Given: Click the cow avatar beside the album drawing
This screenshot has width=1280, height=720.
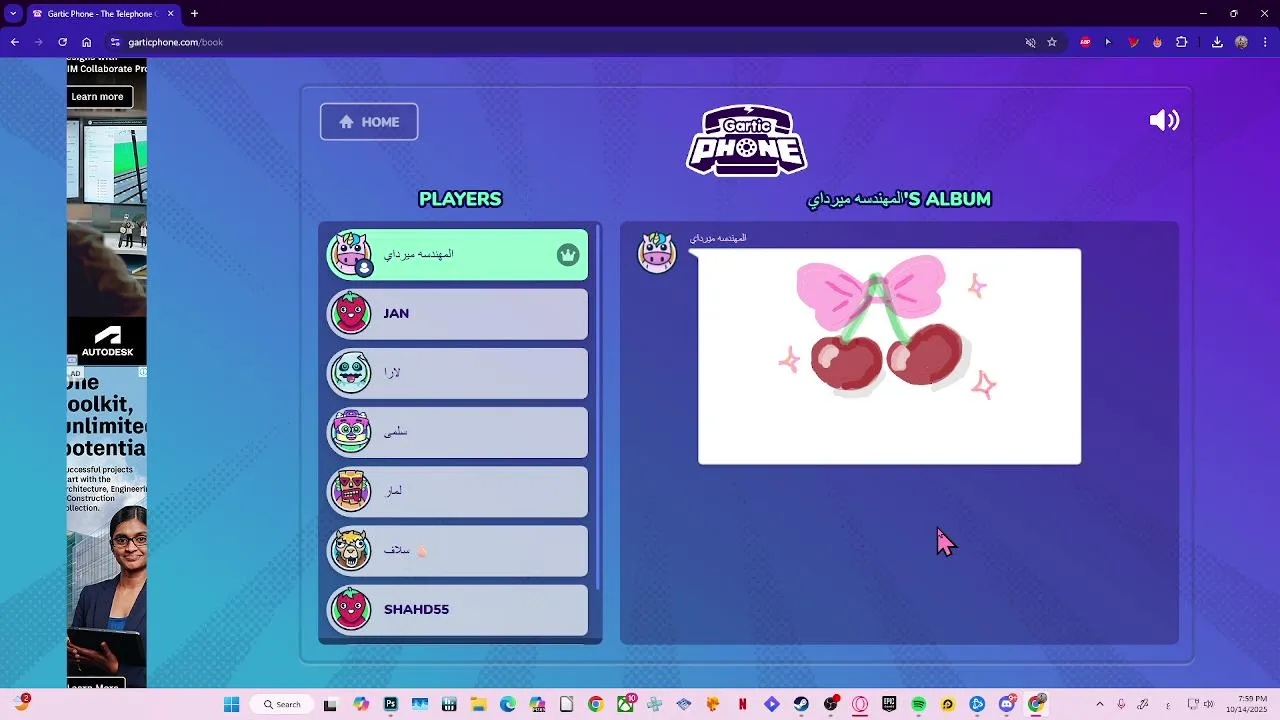Looking at the screenshot, I should pyautogui.click(x=657, y=253).
